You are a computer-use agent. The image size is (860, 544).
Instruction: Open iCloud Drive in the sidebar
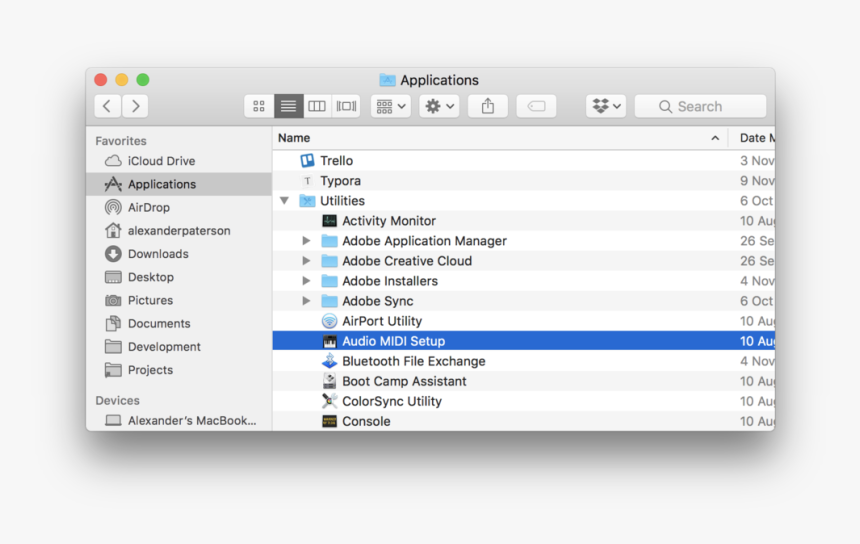coord(161,161)
